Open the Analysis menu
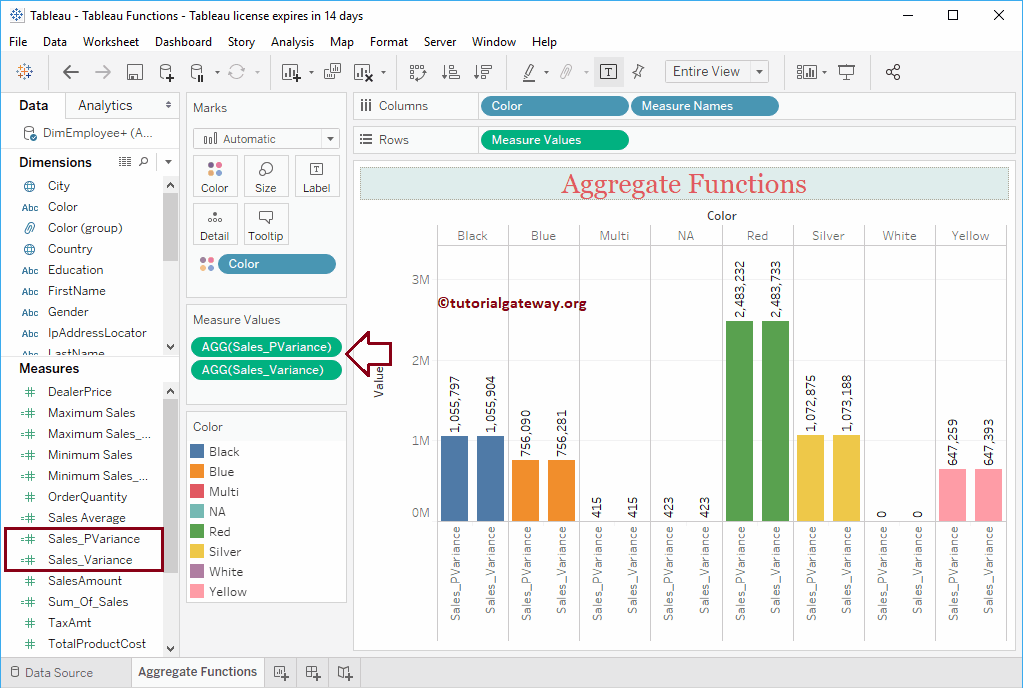The width and height of the screenshot is (1023, 688). [292, 42]
